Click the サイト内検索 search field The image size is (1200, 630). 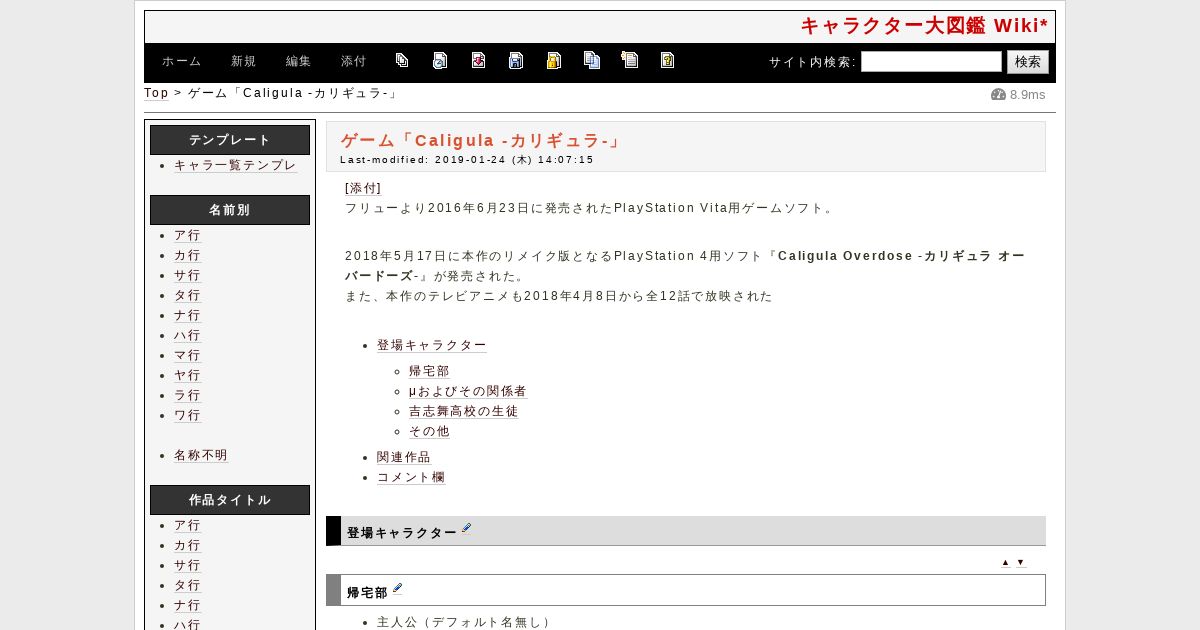931,62
